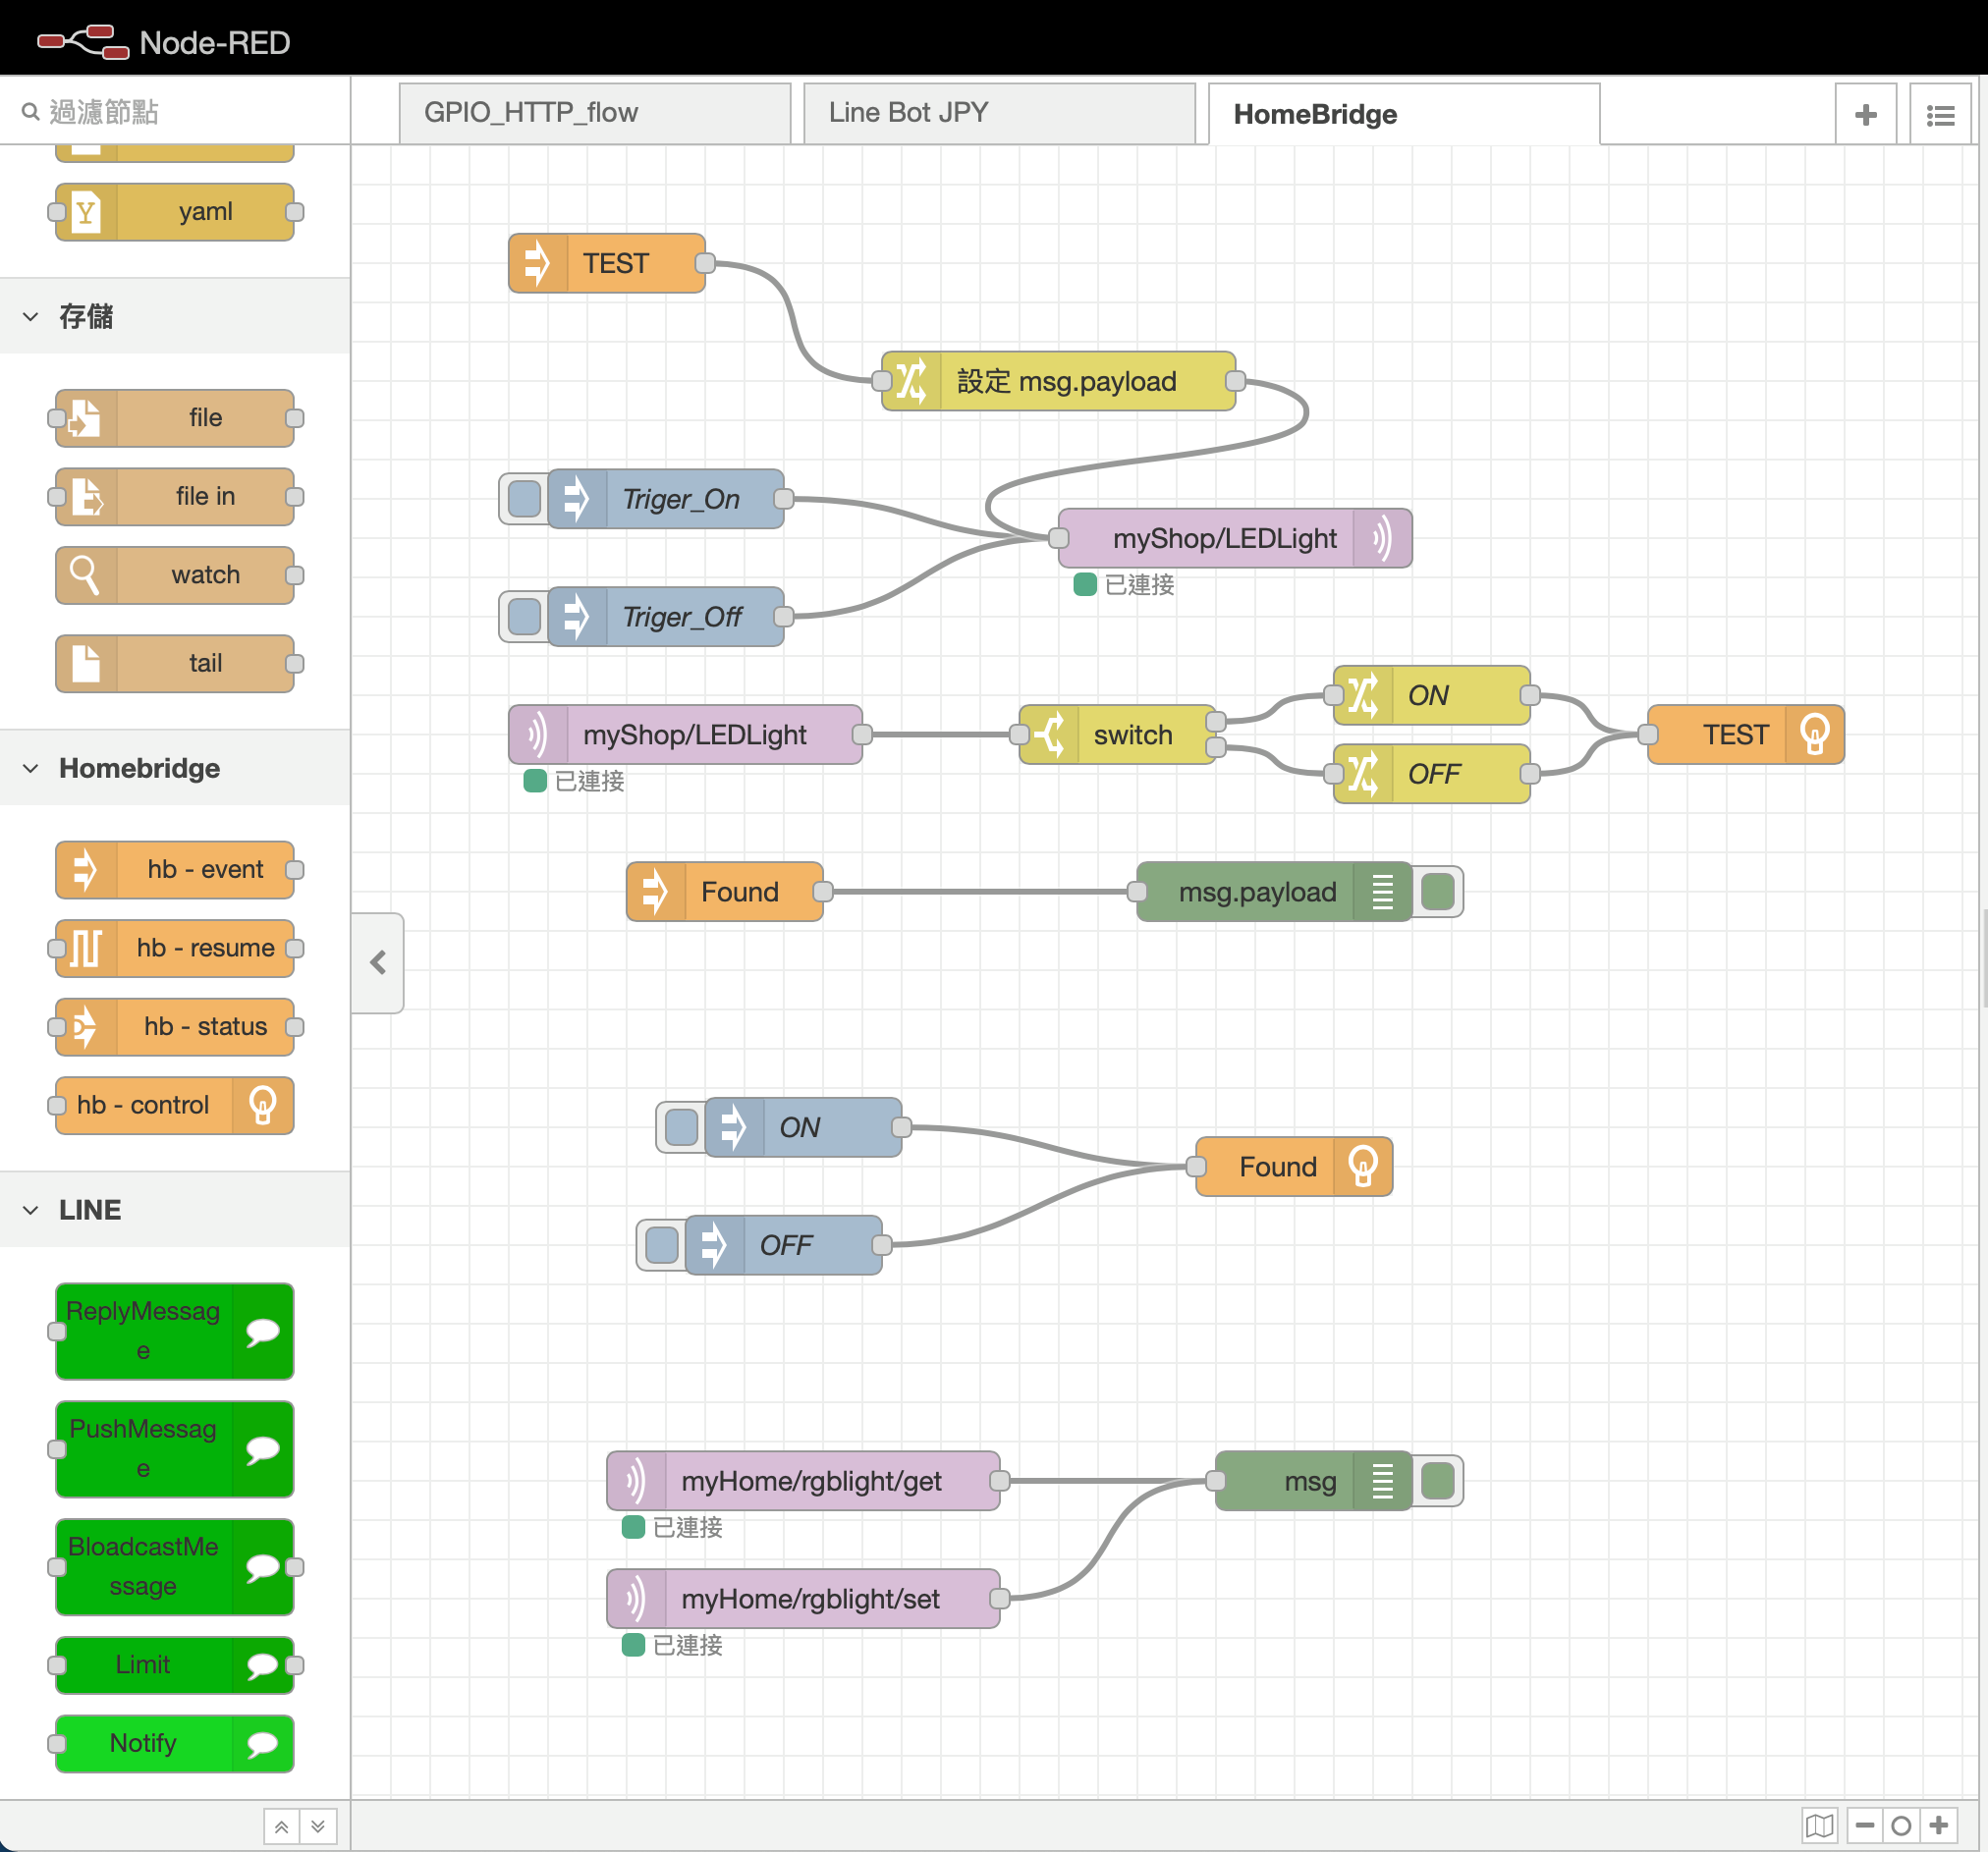Trigger the Triger_On inject button

[524, 498]
